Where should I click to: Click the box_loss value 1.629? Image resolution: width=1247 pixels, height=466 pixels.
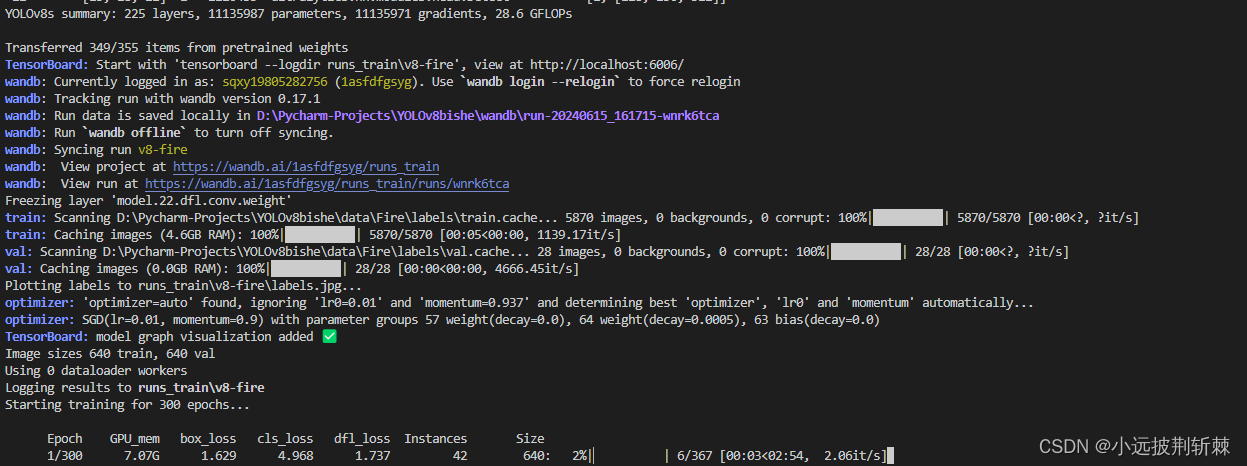pos(219,456)
